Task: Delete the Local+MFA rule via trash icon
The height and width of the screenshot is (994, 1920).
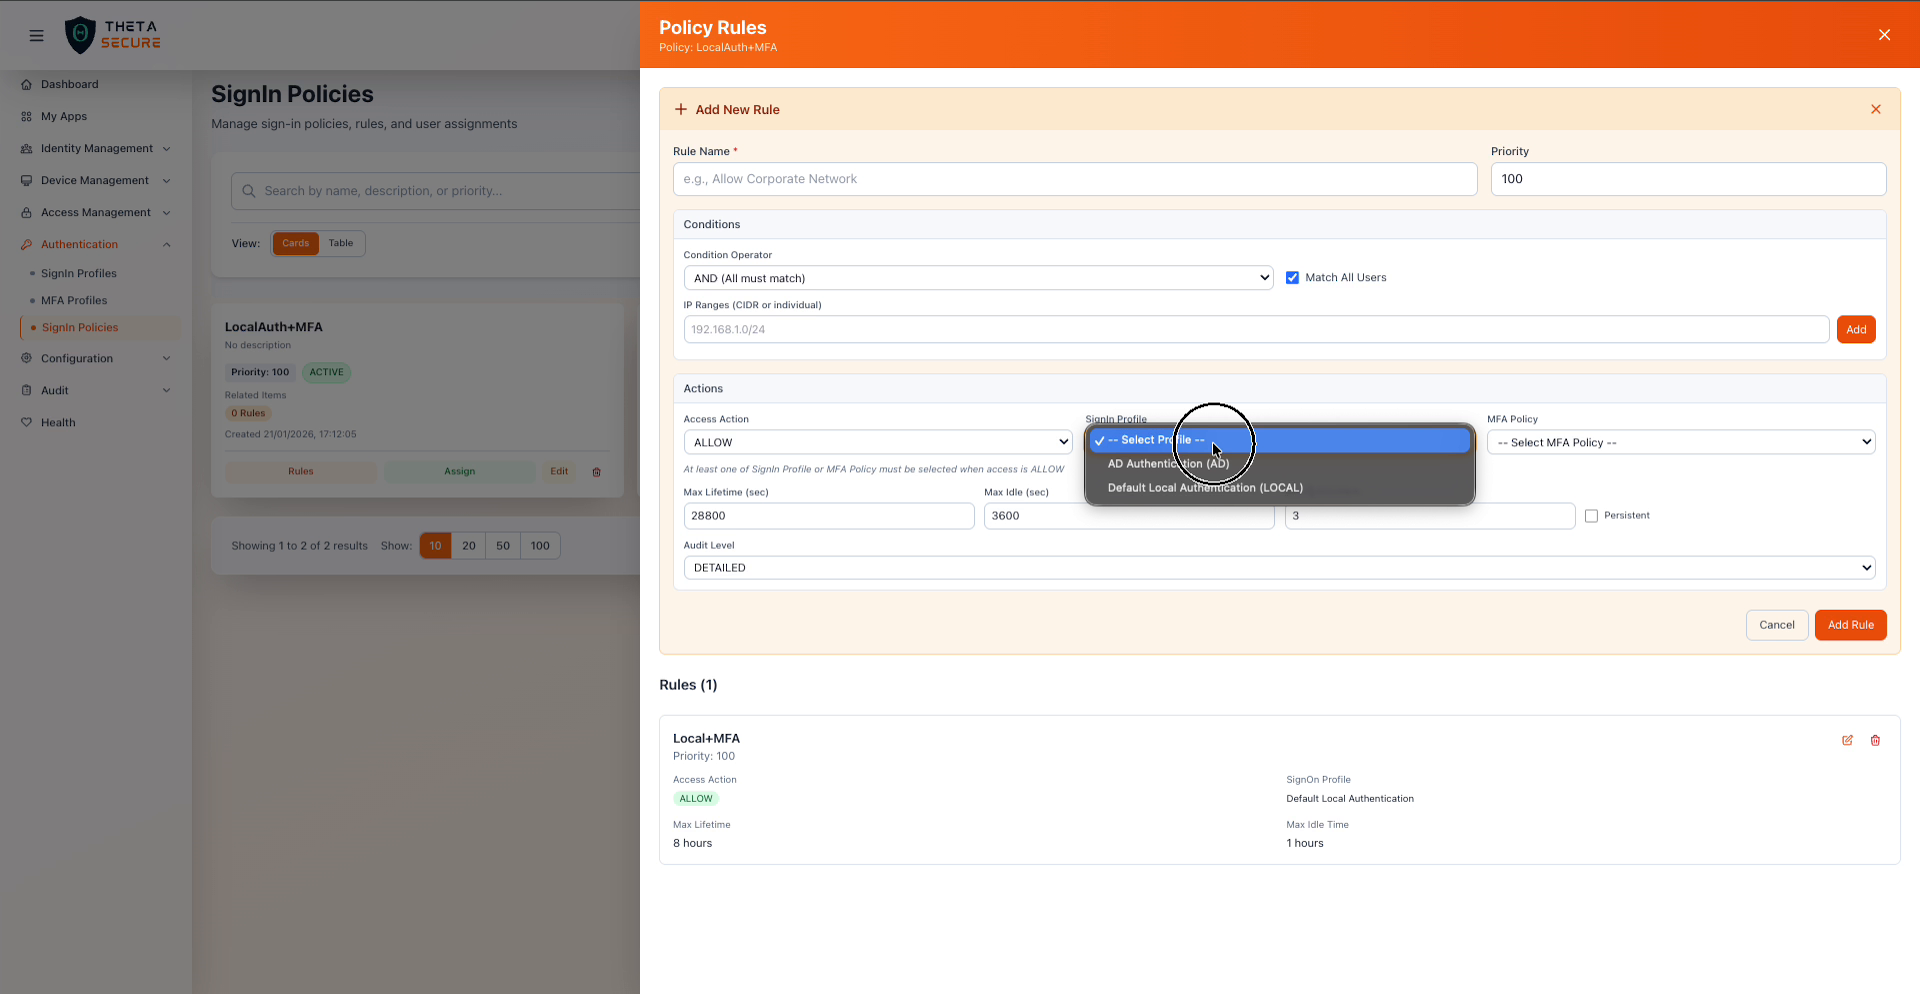Action: point(1875,741)
